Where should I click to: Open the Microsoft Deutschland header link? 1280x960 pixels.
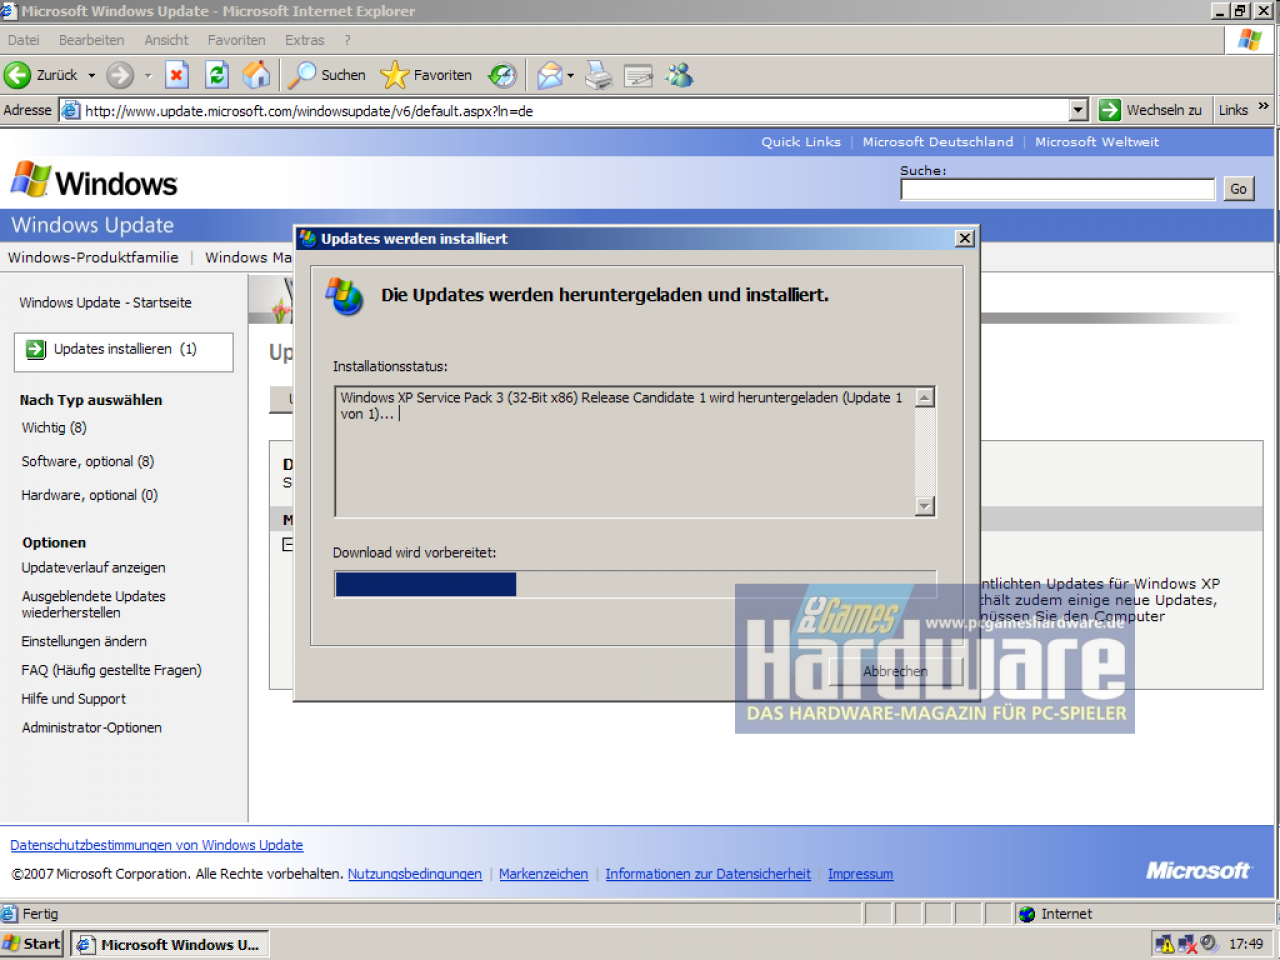tap(938, 142)
